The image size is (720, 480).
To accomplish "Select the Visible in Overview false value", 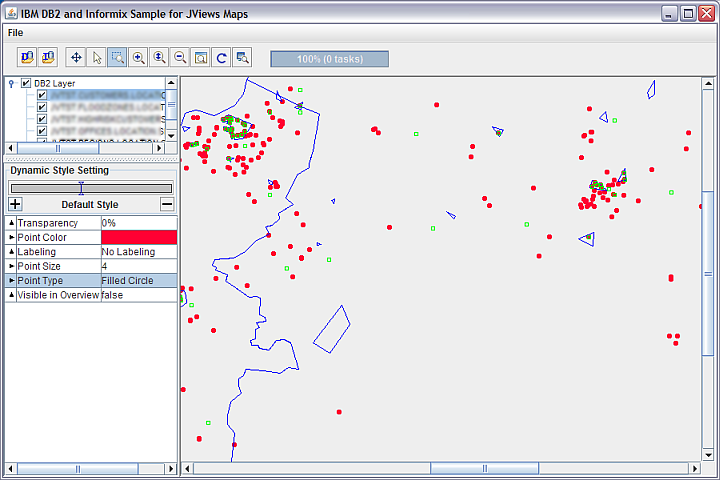I will (139, 295).
